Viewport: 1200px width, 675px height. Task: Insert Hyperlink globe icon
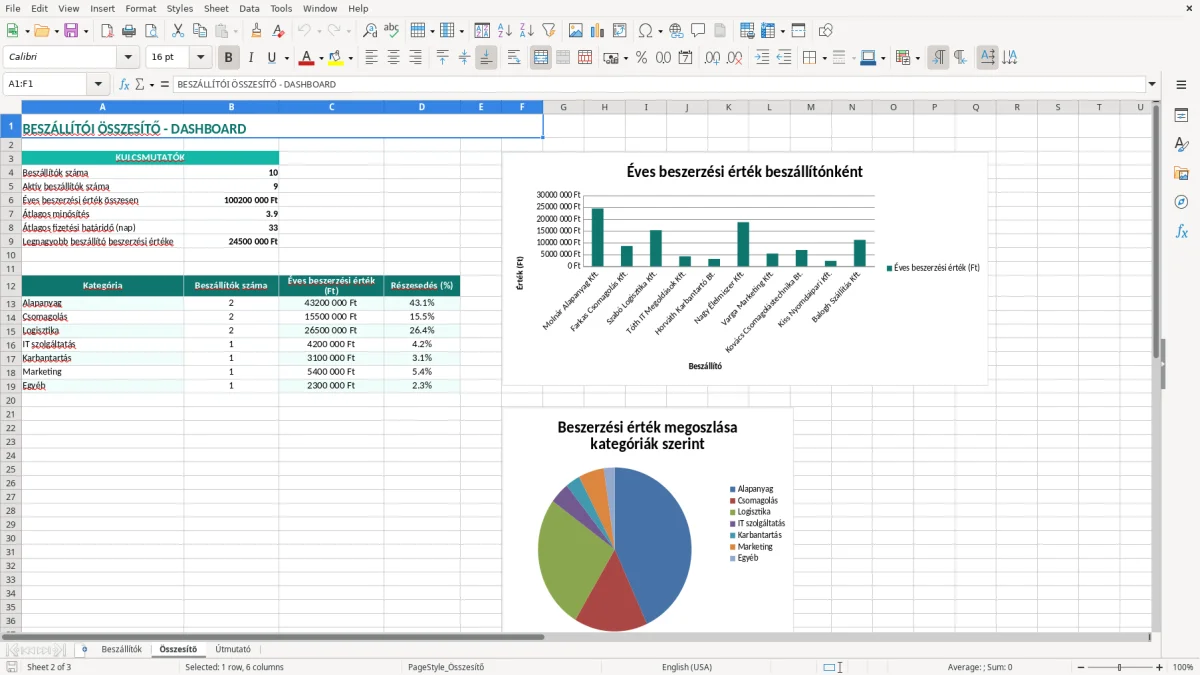pos(677,31)
